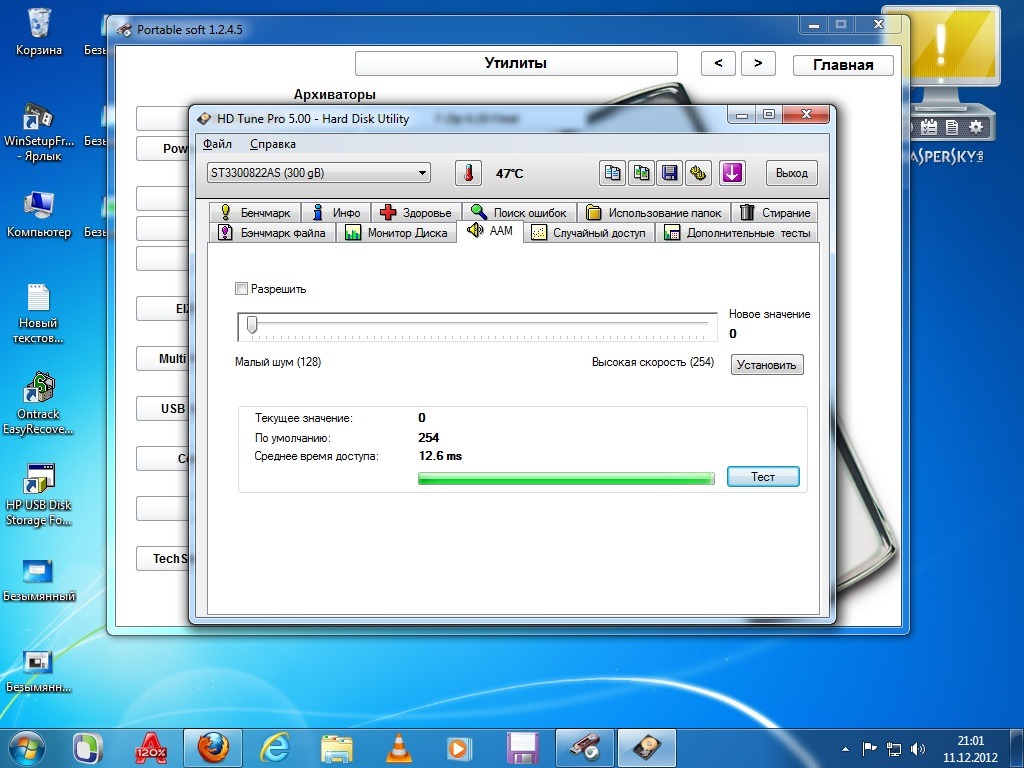Open Action Center flag icon in tray

tap(869, 749)
